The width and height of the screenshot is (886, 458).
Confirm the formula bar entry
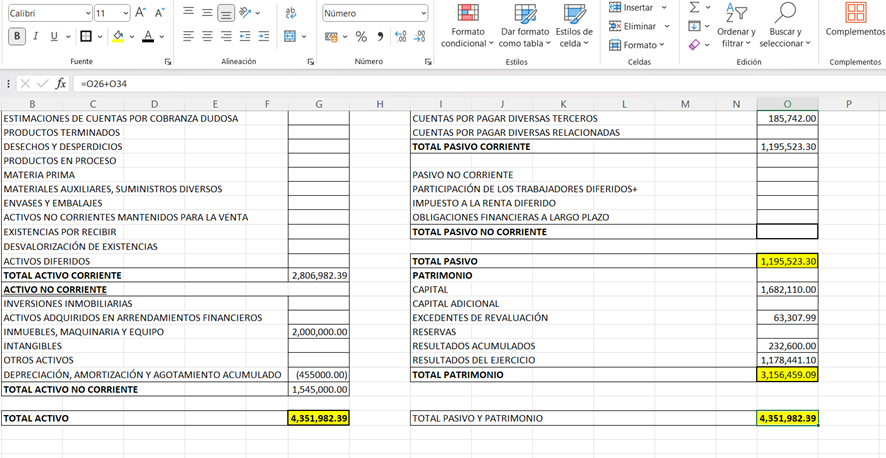coord(43,84)
